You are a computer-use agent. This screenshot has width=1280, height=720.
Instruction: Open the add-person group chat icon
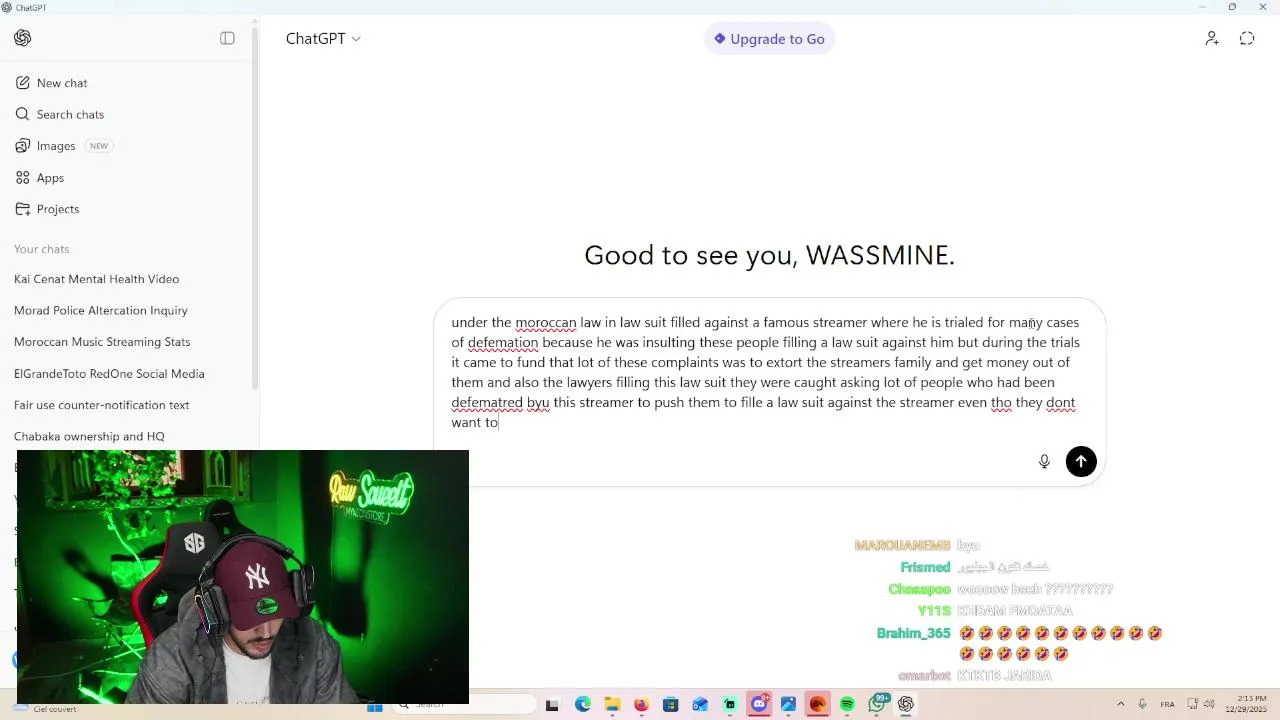(x=1211, y=38)
